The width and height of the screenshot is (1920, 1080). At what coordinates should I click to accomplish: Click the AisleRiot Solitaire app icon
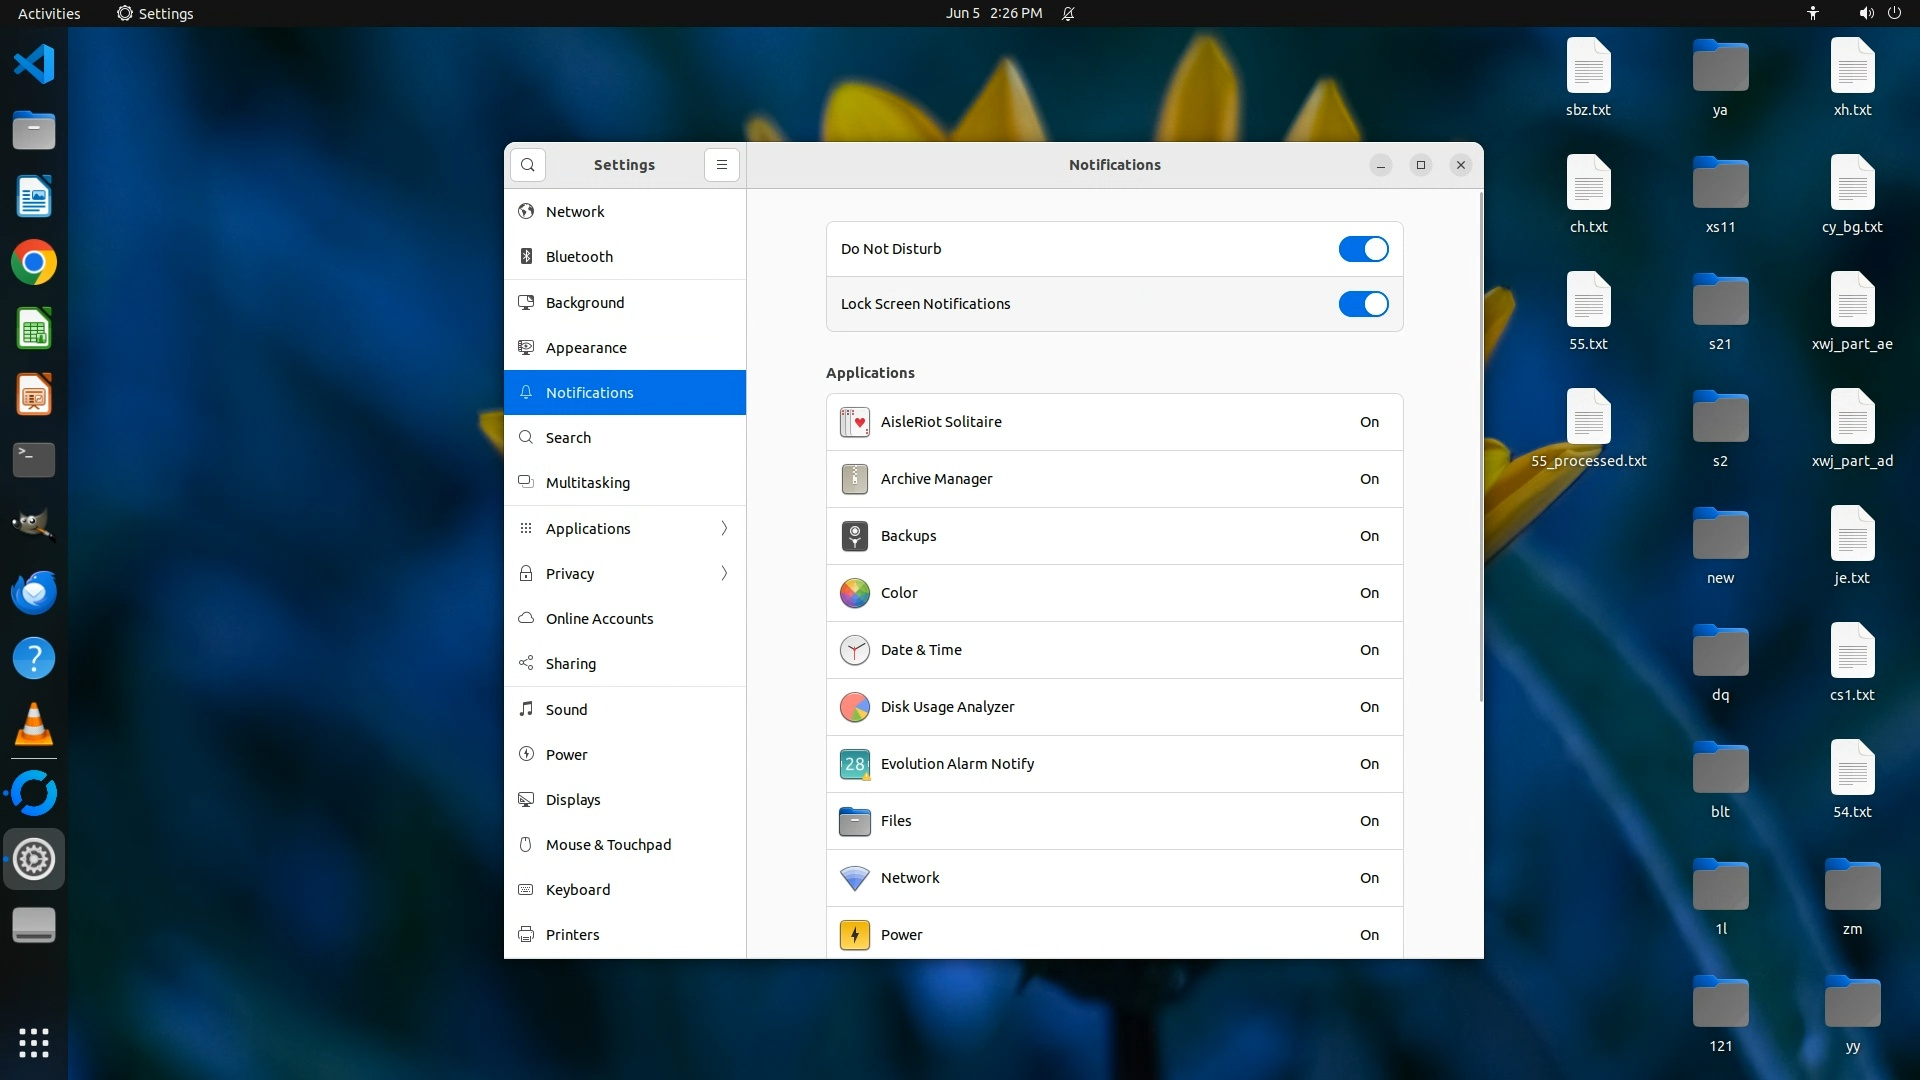point(854,422)
